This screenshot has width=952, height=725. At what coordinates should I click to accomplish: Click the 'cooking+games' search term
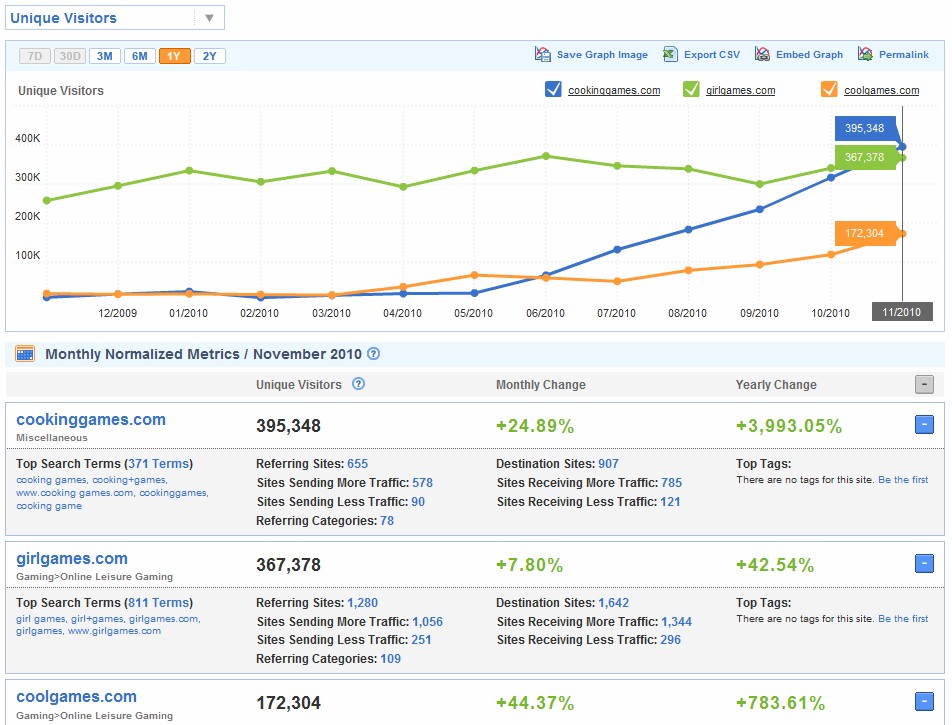pos(129,480)
